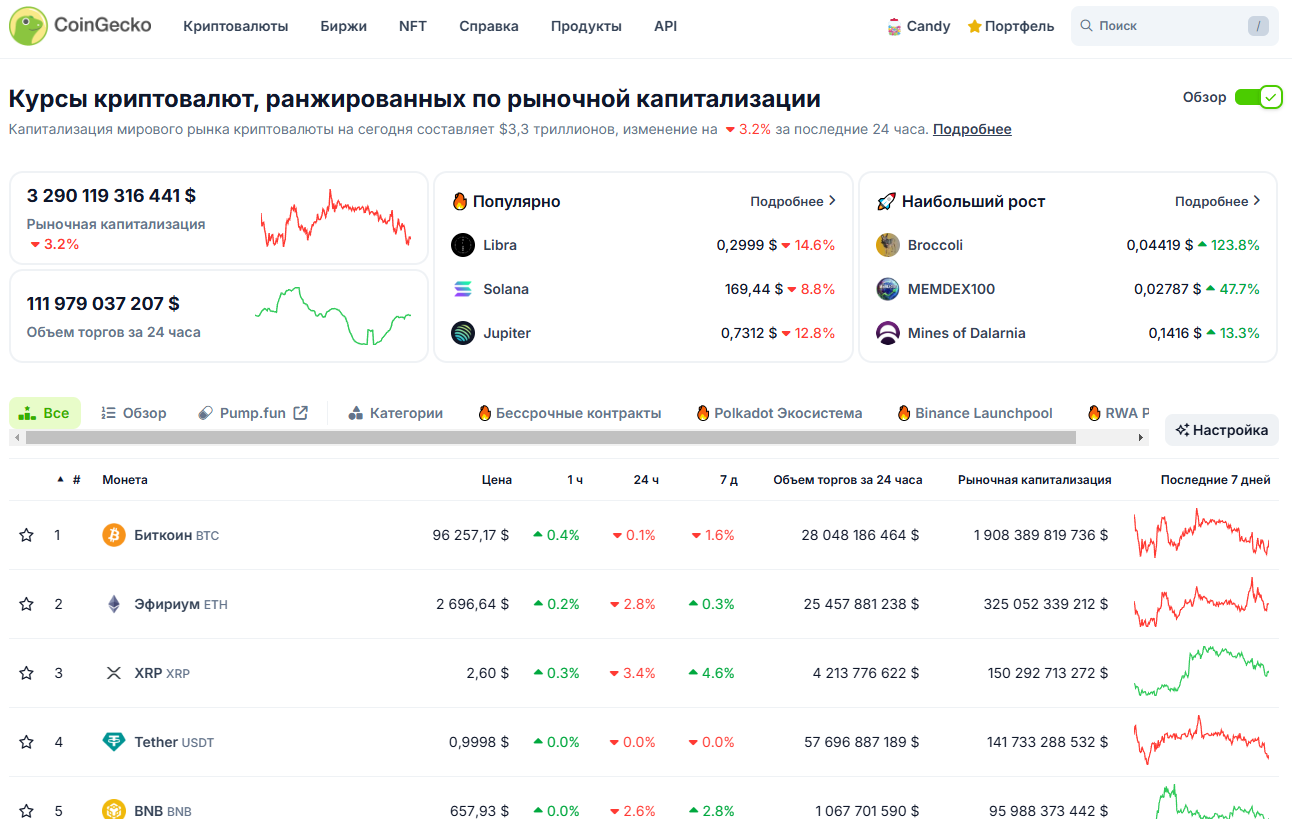The width and height of the screenshot is (1292, 819).
Task: Open the Portfolio star icon
Action: [x=974, y=27]
